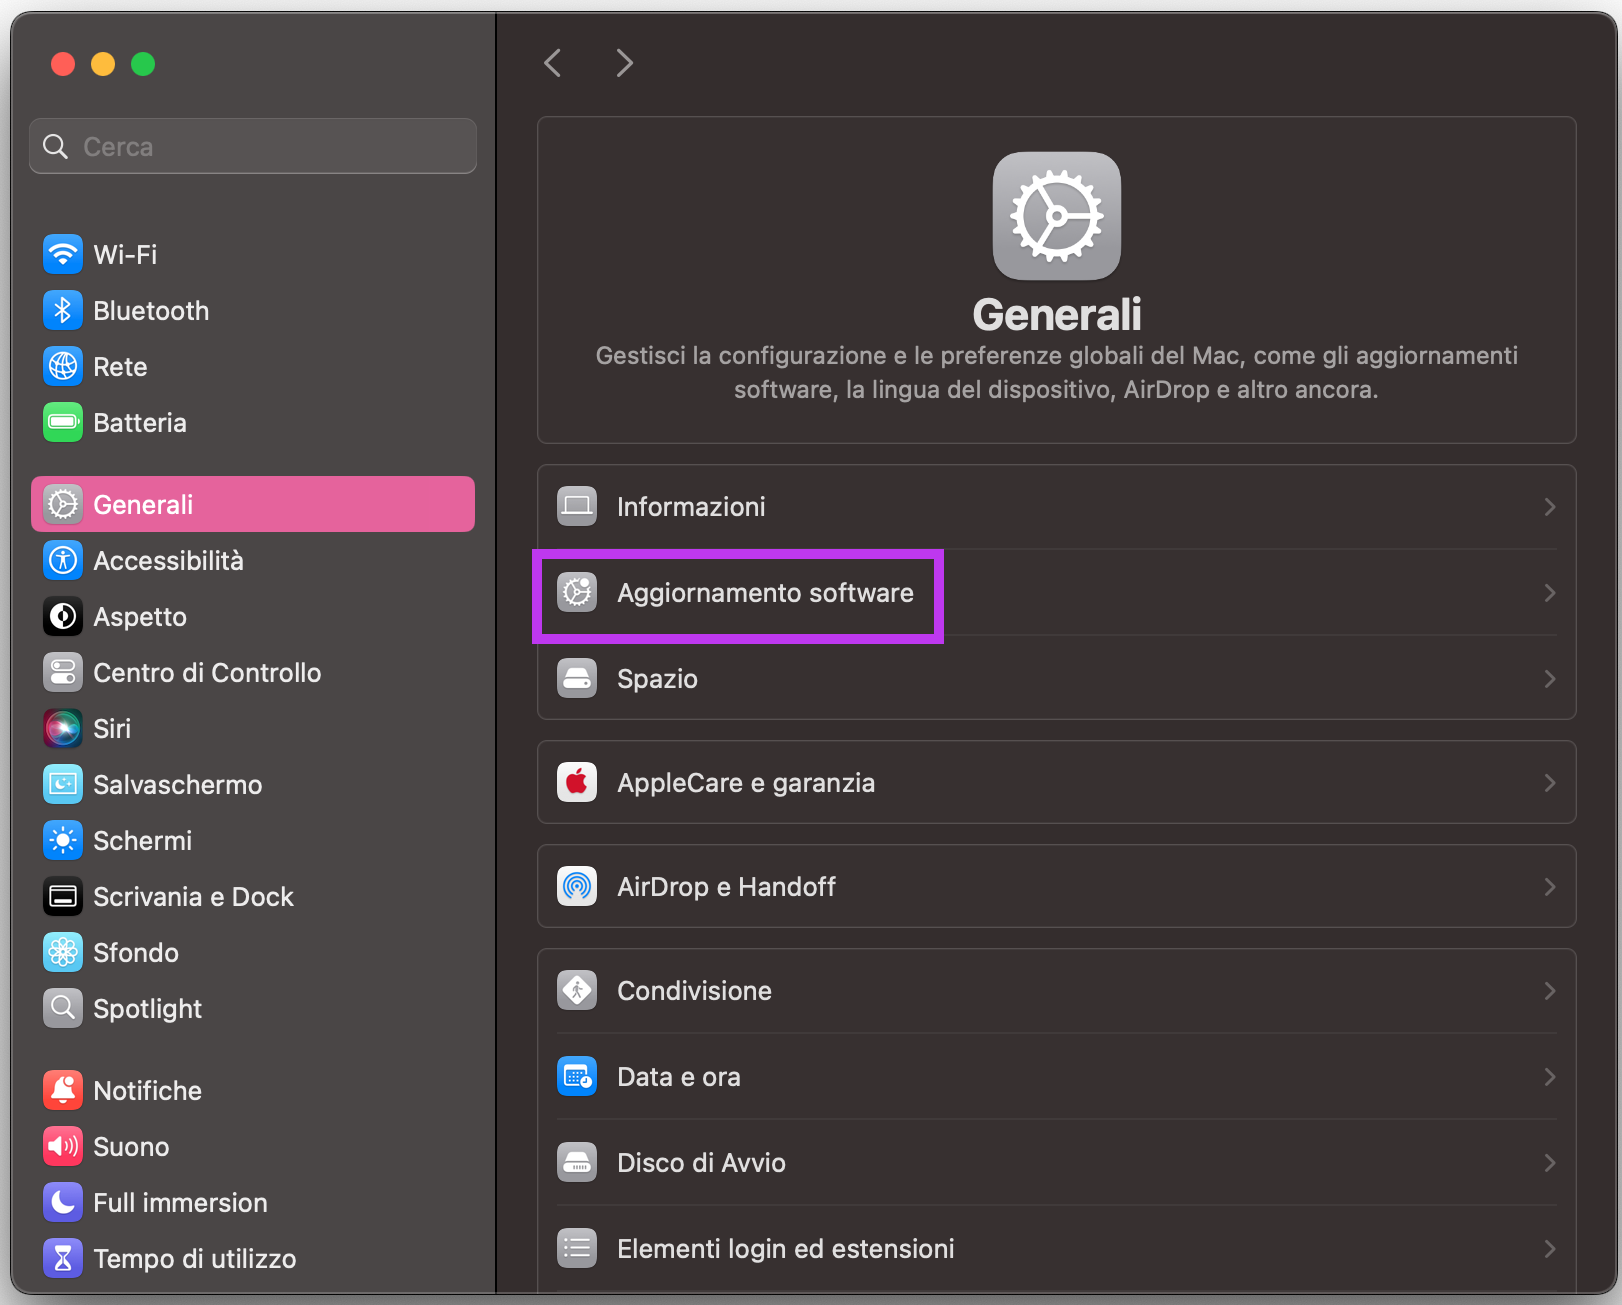Open the Accessibilità accessibility icon
Viewport: 1622px width, 1305px height.
tap(62, 560)
